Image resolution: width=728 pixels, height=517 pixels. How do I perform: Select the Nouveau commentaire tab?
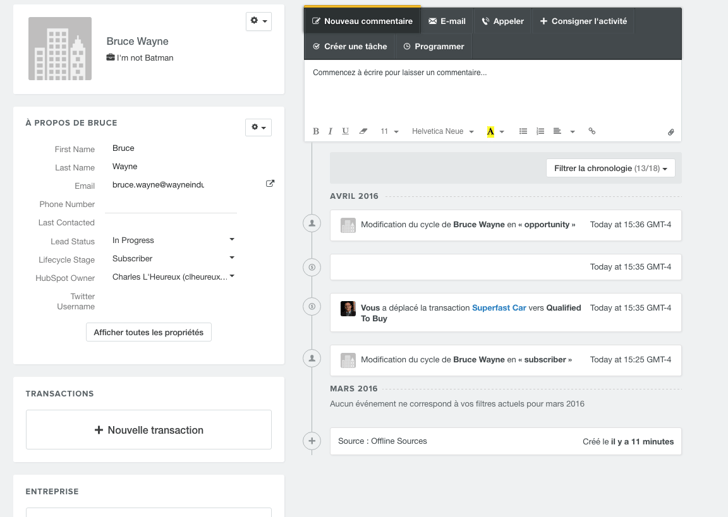pos(362,21)
